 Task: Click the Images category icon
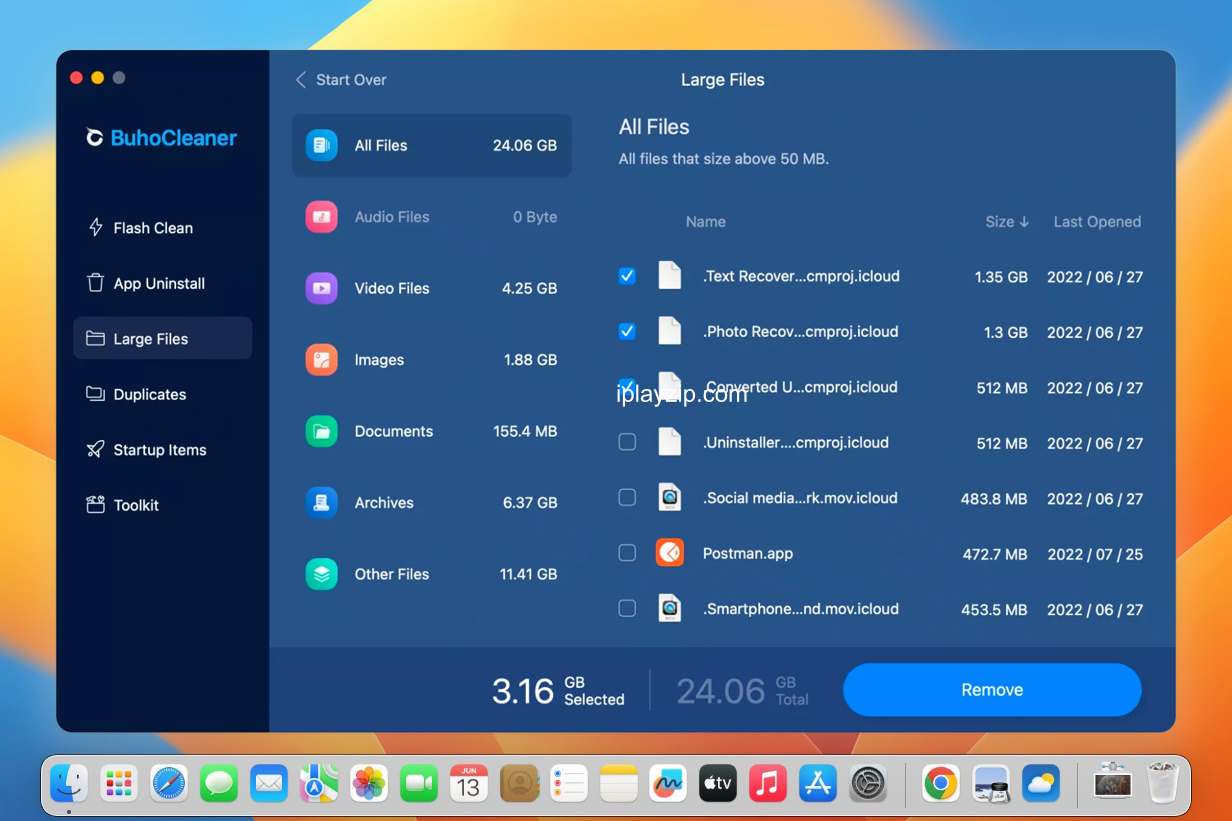(321, 360)
